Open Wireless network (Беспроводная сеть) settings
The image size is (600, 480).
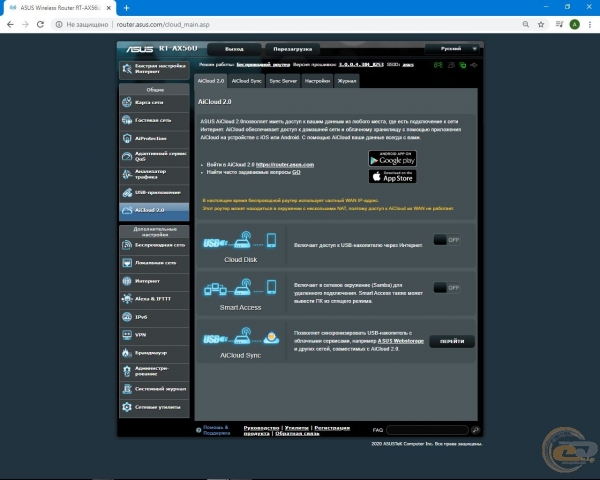(x=154, y=245)
